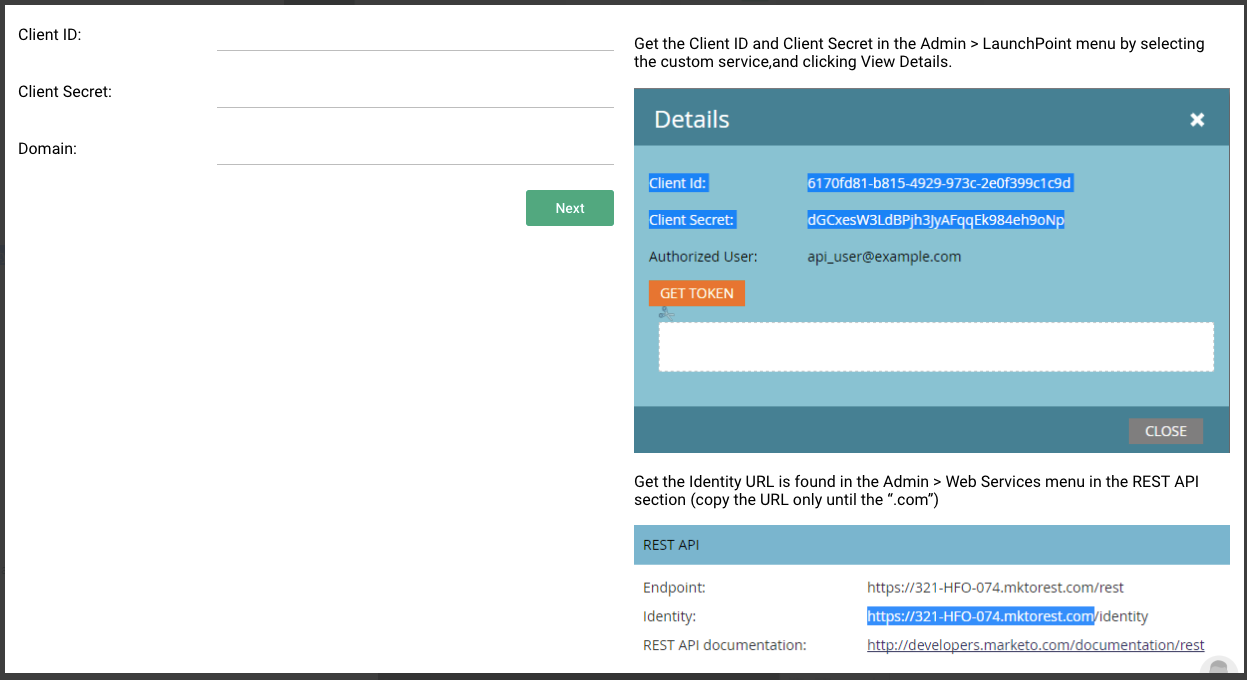Viewport: 1247px width, 680px height.
Task: Click the api_user@example.com authorized user text
Action: click(884, 256)
